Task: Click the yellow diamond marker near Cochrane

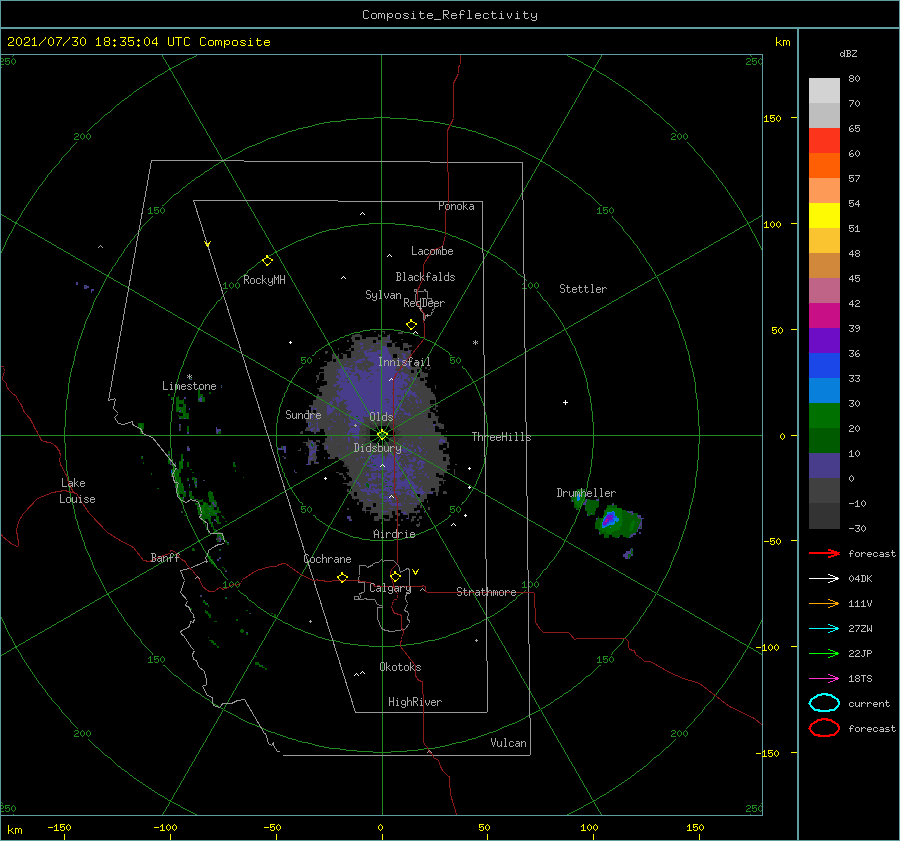Action: click(342, 578)
